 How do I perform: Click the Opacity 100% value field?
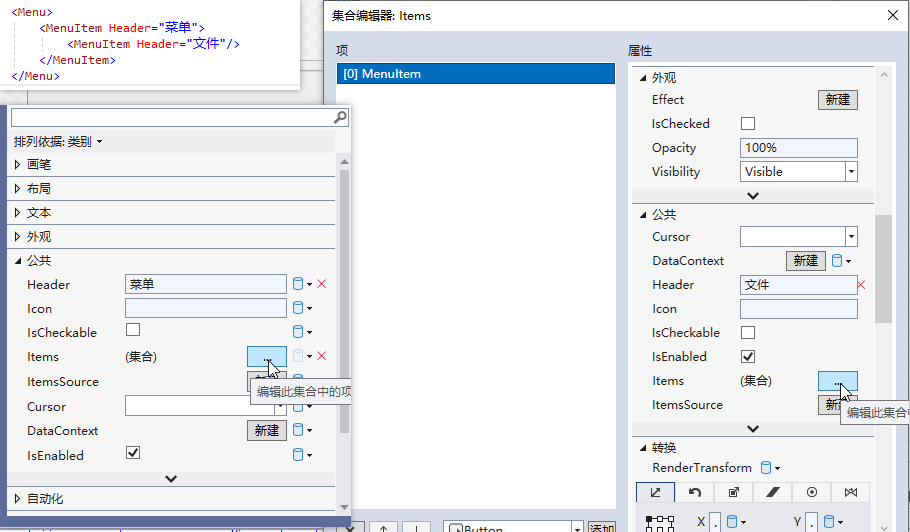(x=798, y=148)
